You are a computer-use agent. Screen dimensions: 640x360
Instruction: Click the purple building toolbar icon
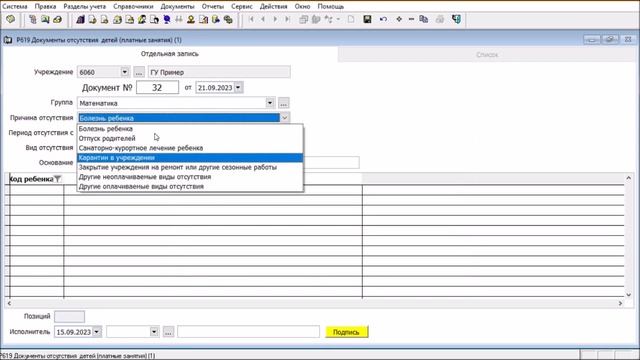[x=80, y=20]
